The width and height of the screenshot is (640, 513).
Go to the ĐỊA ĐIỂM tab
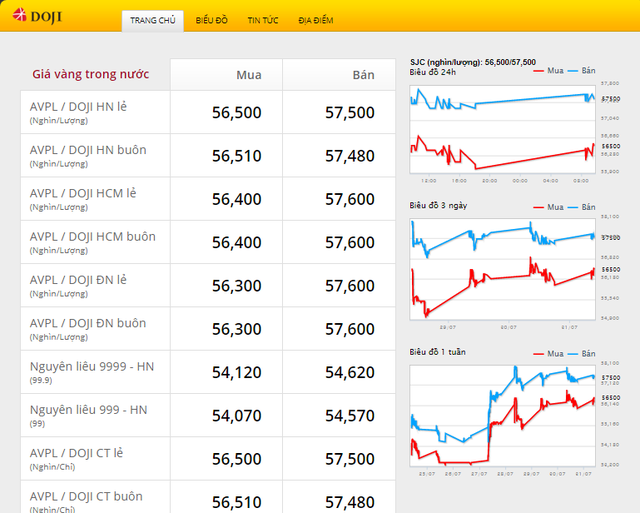(316, 21)
